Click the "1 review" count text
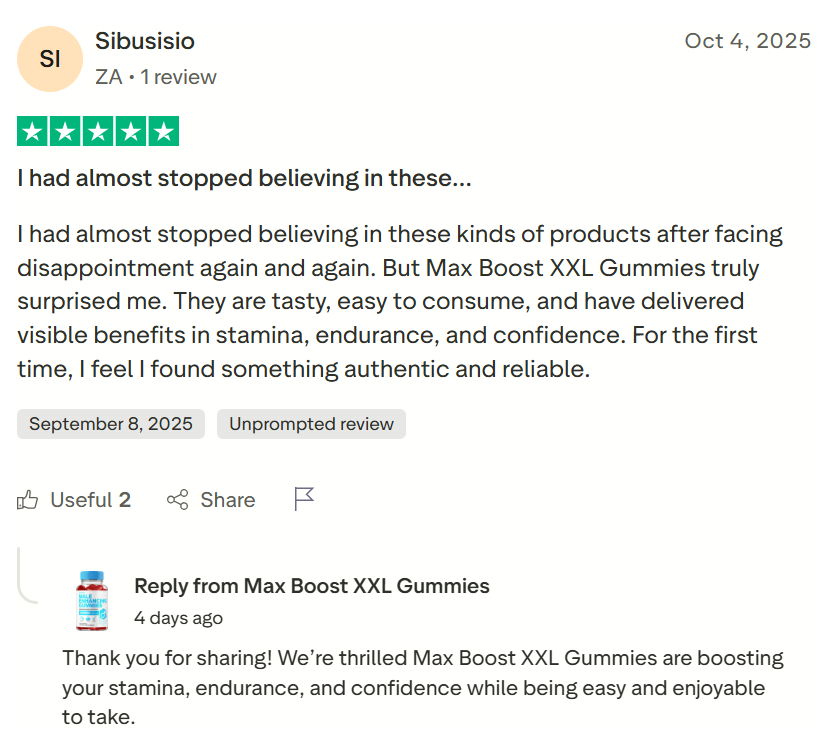820x739 pixels. 179,77
